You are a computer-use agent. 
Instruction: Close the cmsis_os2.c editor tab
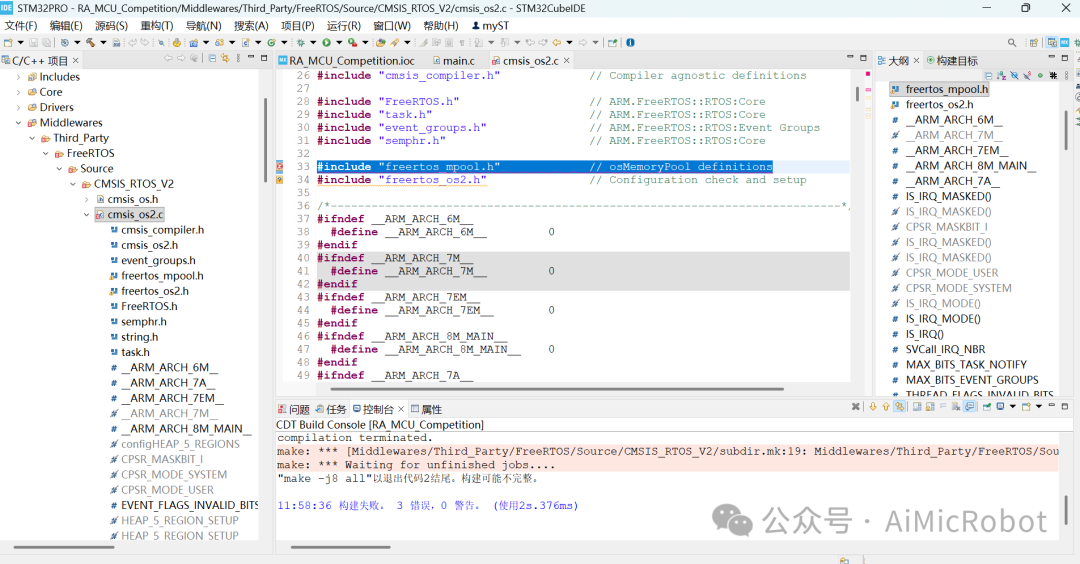tap(567, 61)
